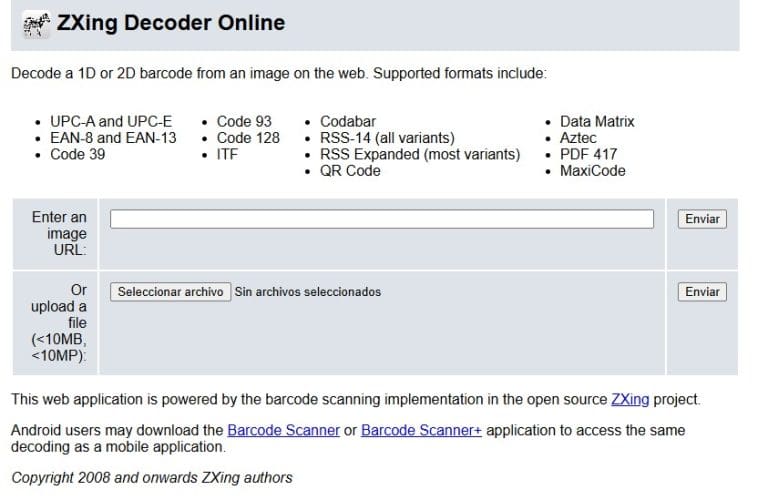Click the ZXing Decoder Online heading
The width and height of the screenshot is (768, 500).
tap(170, 23)
